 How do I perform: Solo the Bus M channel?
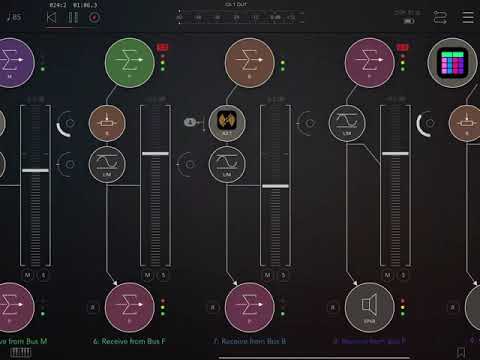(x=43, y=275)
